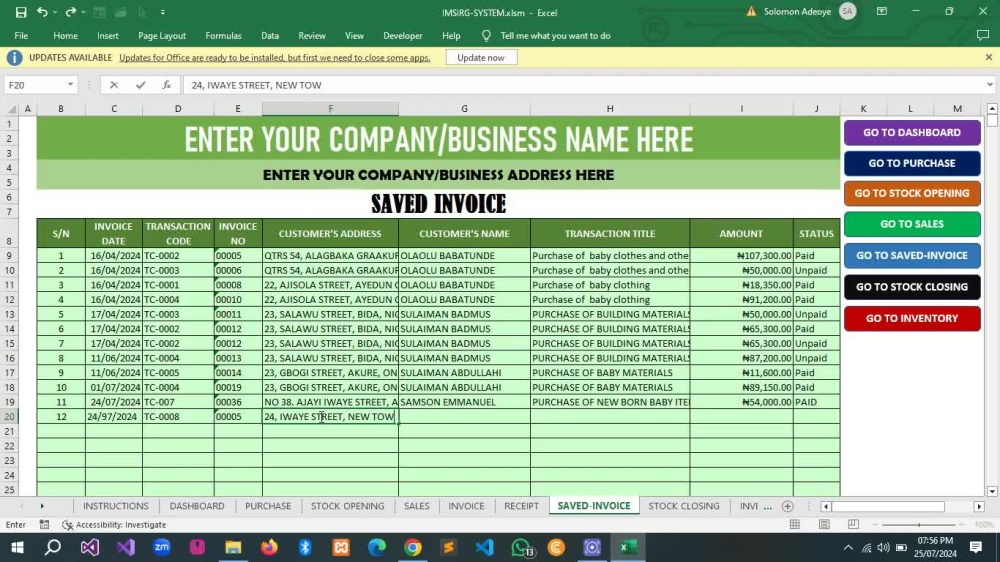
Task: Switch to the RECEIPT sheet tab
Action: click(x=521, y=506)
